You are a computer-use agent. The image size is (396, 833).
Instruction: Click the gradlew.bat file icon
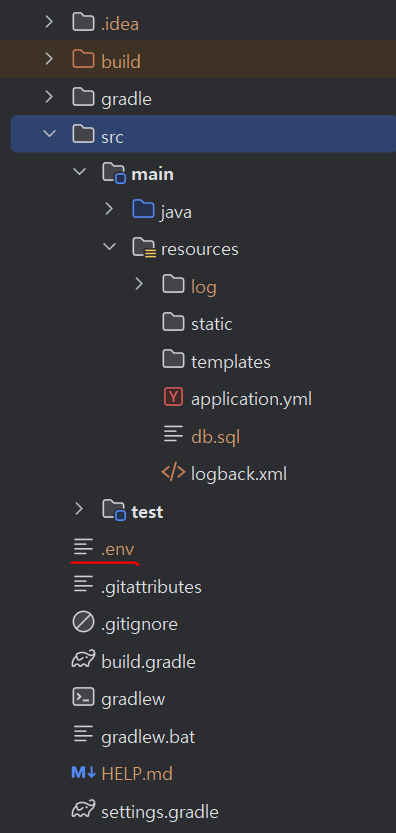83,735
